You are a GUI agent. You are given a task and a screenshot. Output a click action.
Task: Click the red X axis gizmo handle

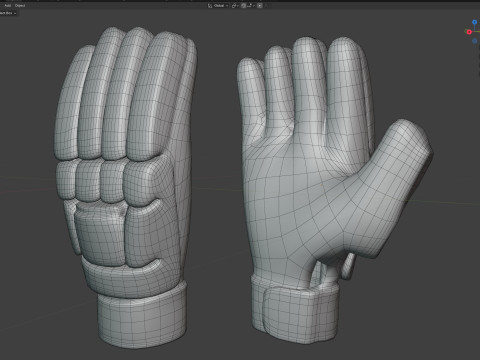pyautogui.click(x=469, y=32)
